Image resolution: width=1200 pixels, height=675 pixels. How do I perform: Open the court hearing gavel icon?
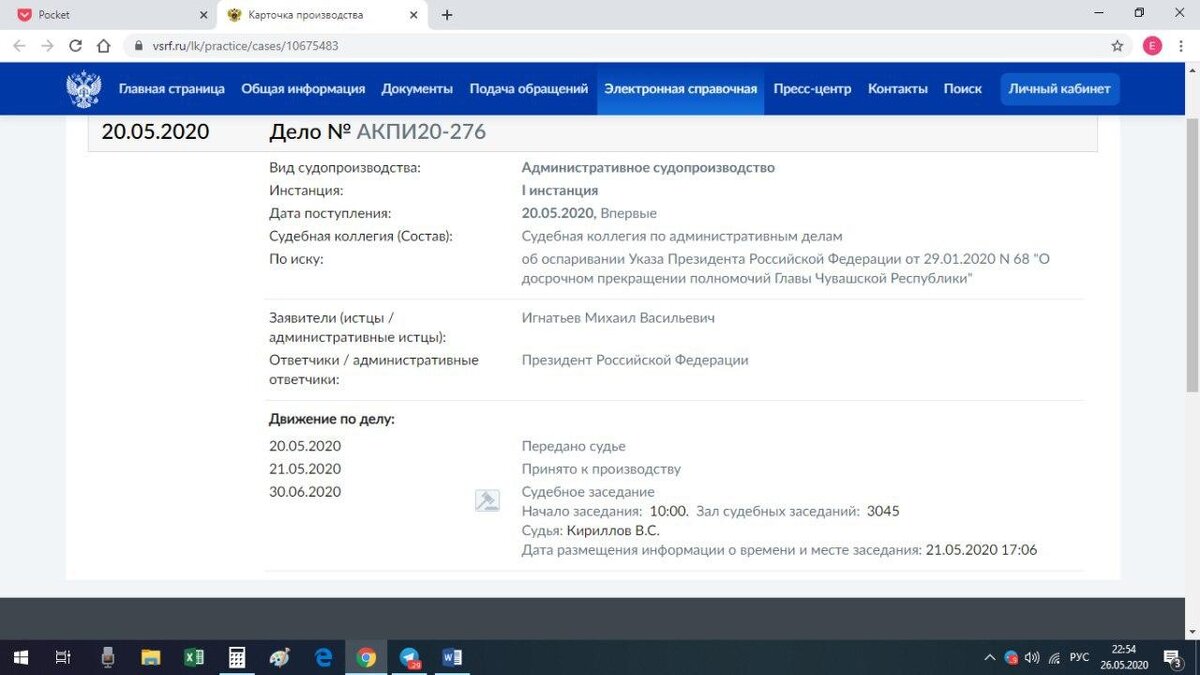tap(487, 501)
